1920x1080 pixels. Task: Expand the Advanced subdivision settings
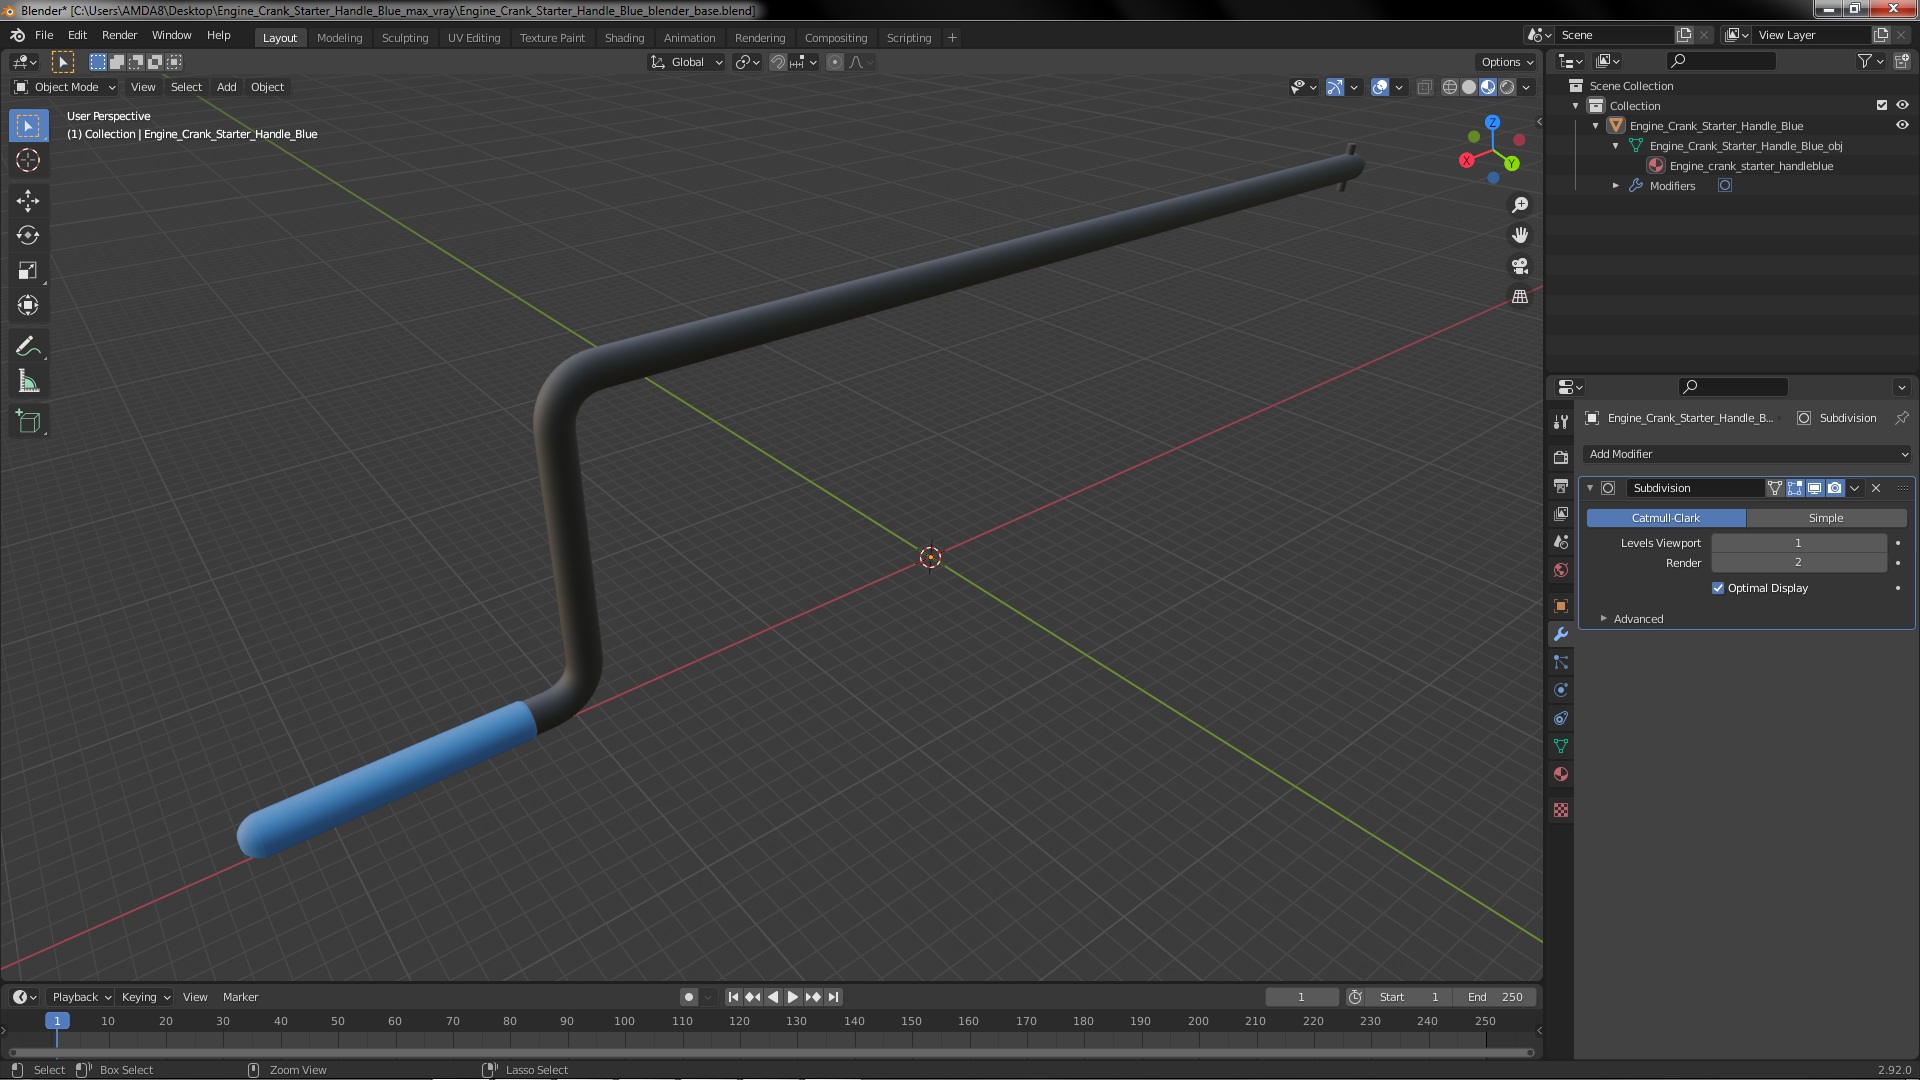click(x=1637, y=619)
